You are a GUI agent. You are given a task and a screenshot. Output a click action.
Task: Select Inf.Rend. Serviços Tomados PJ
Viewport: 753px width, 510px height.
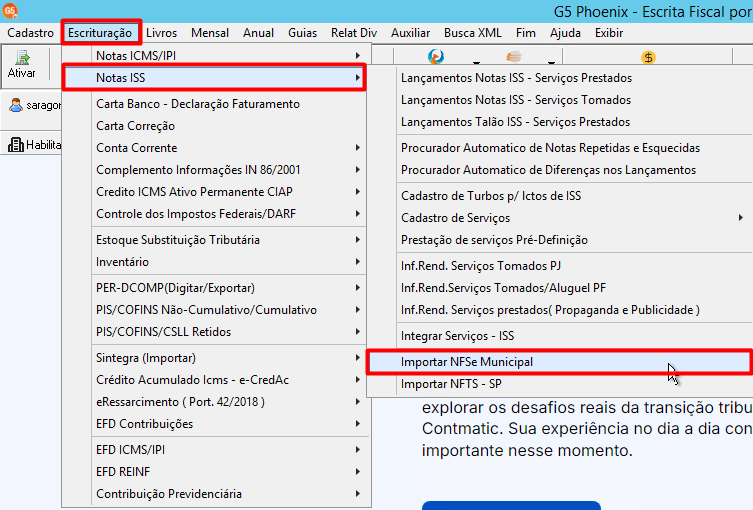tap(560, 266)
